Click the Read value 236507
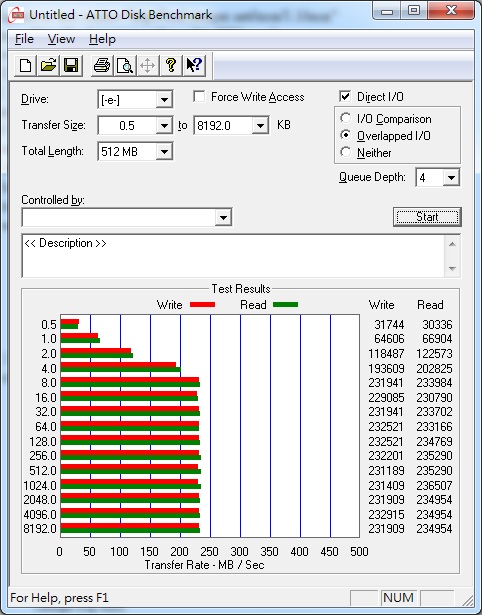This screenshot has width=482, height=615. 435,486
